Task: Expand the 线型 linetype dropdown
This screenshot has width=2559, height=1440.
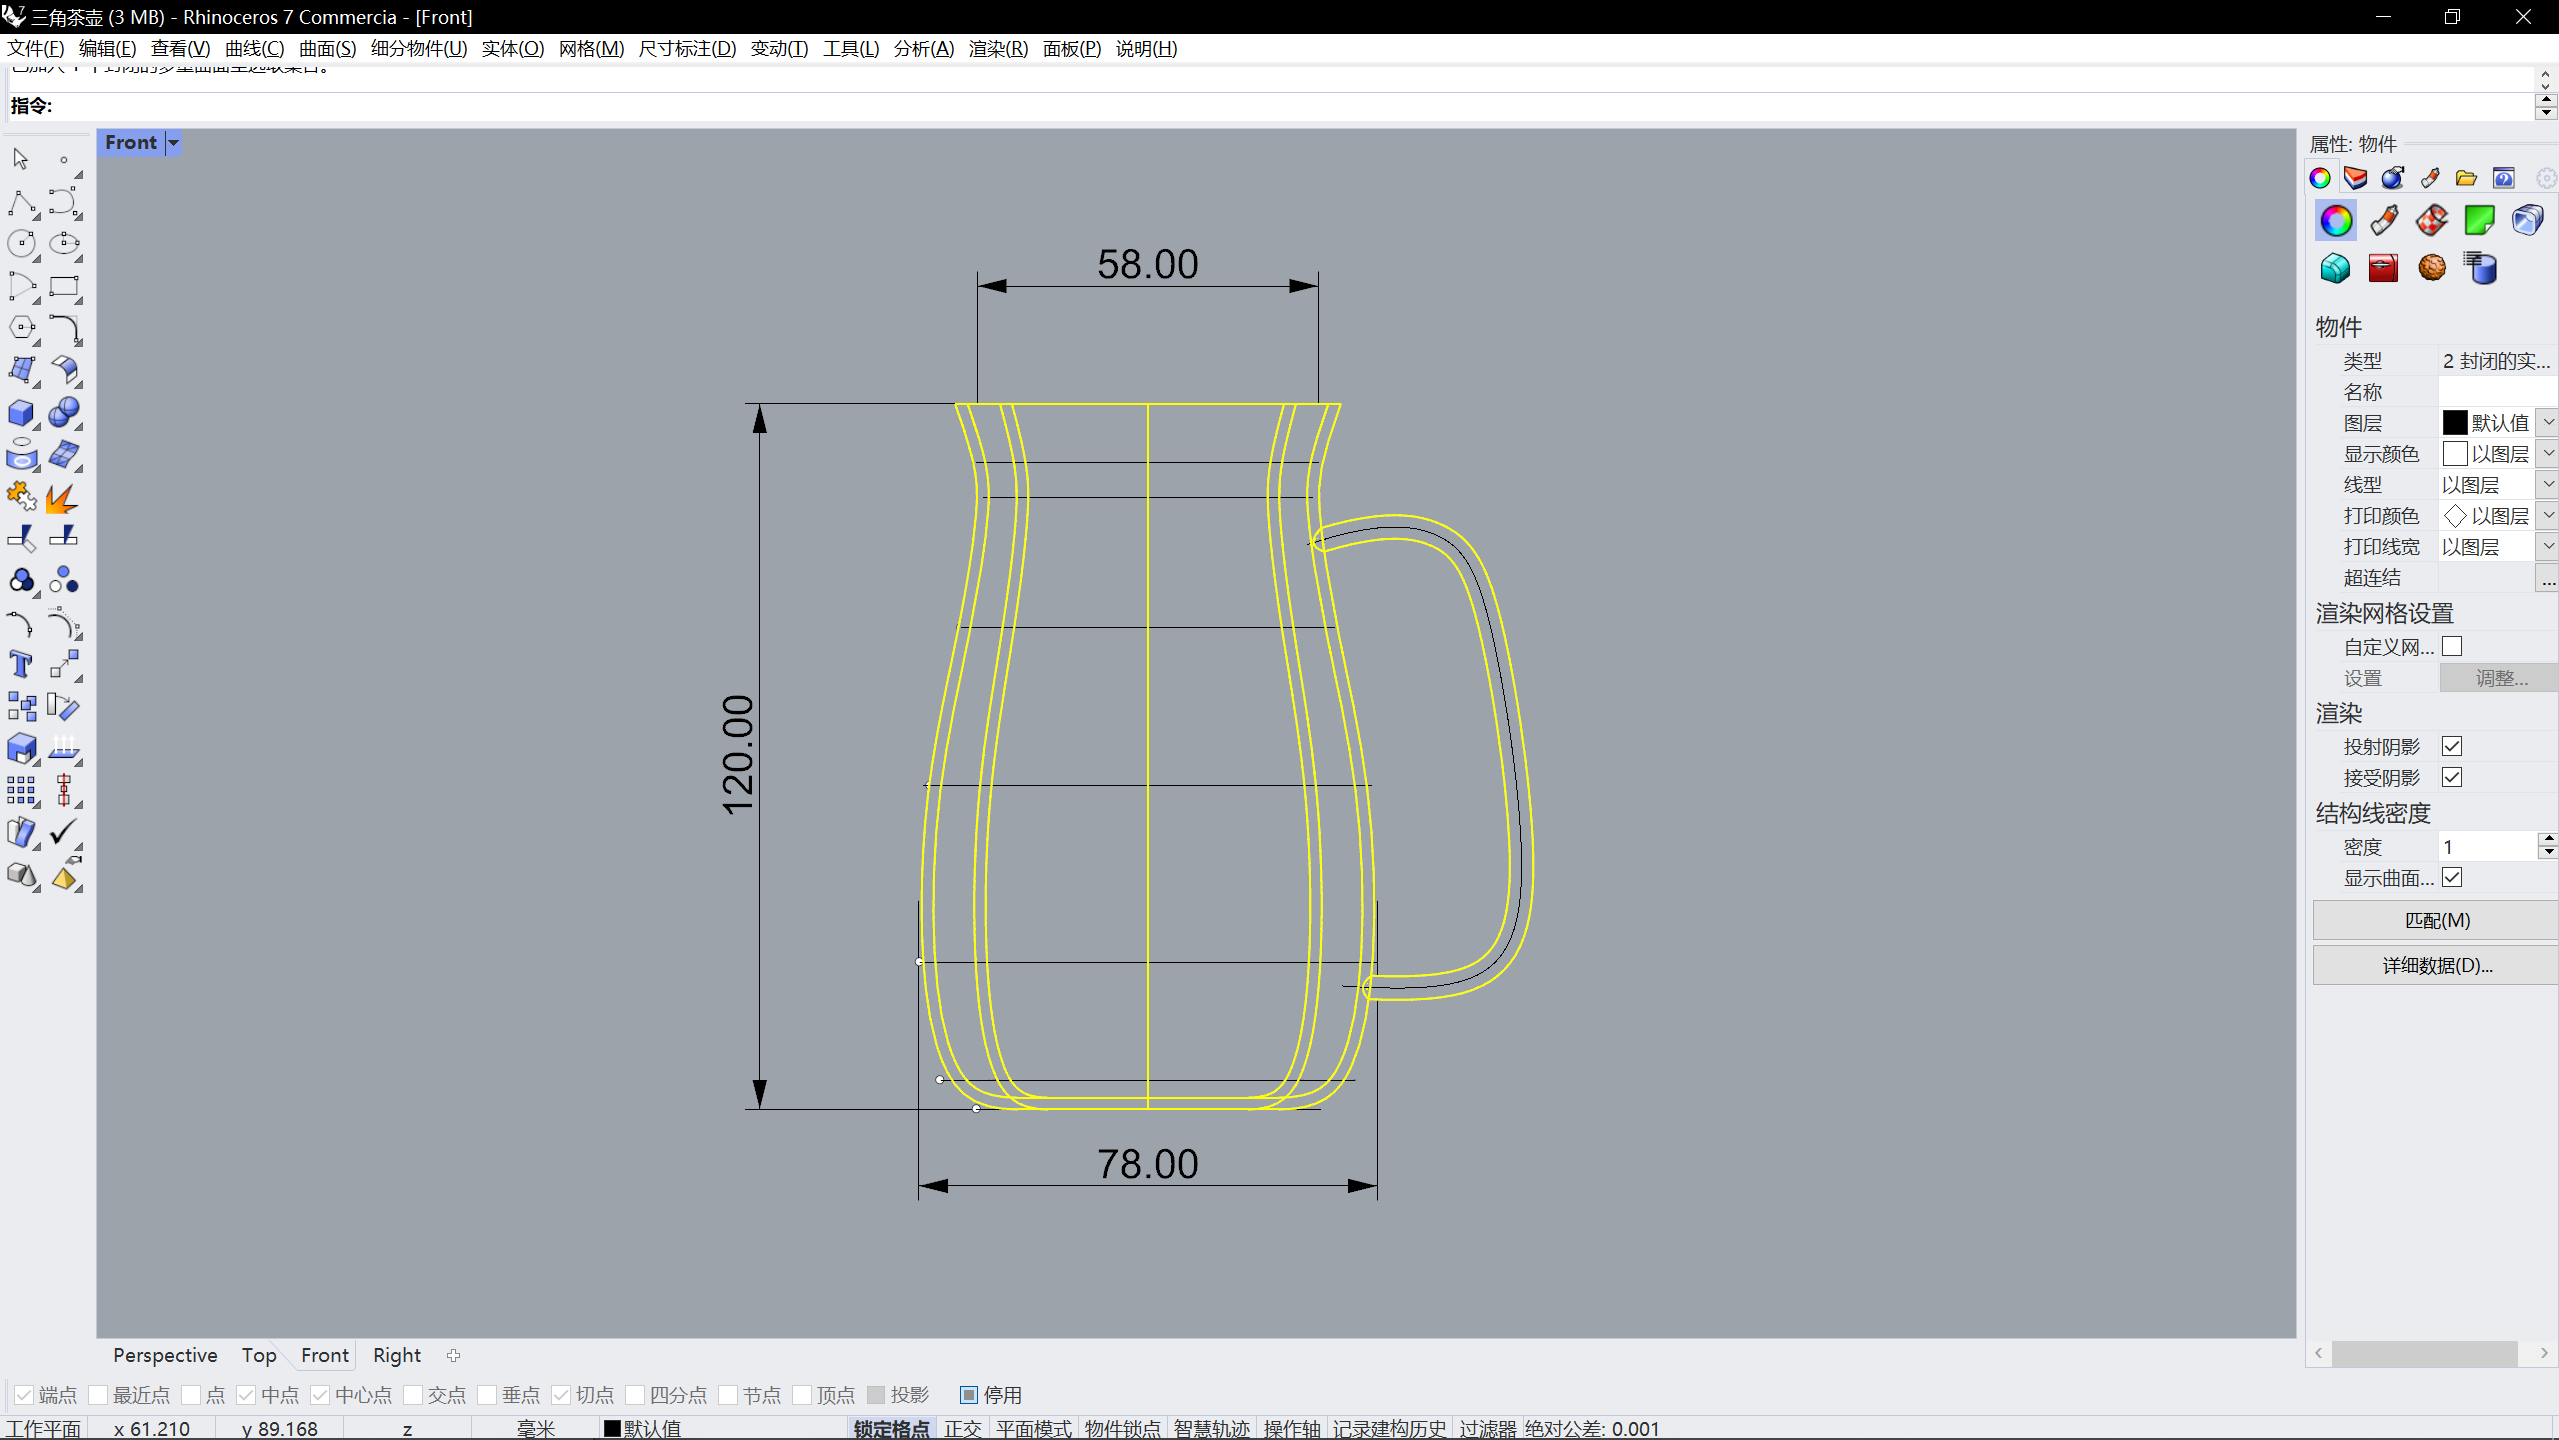Action: [2548, 485]
